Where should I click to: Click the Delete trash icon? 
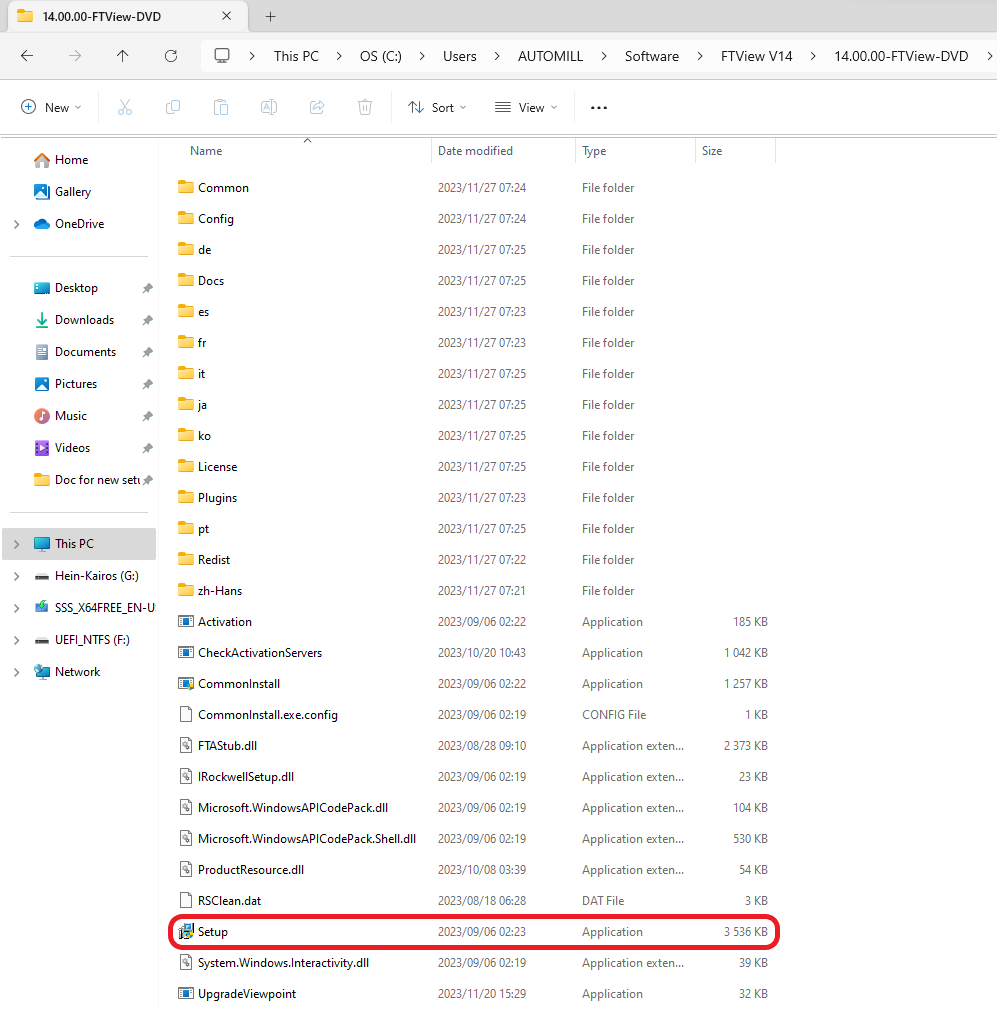pos(365,108)
